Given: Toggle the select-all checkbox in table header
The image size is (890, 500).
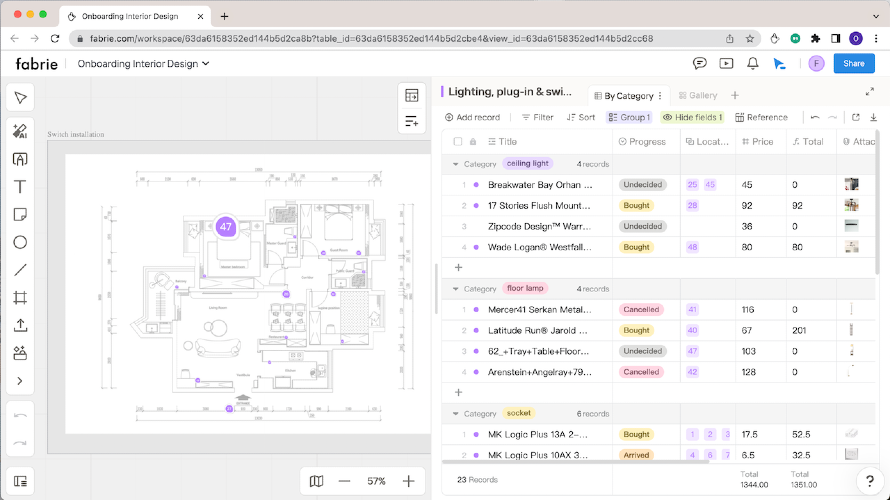Looking at the screenshot, I should [458, 142].
